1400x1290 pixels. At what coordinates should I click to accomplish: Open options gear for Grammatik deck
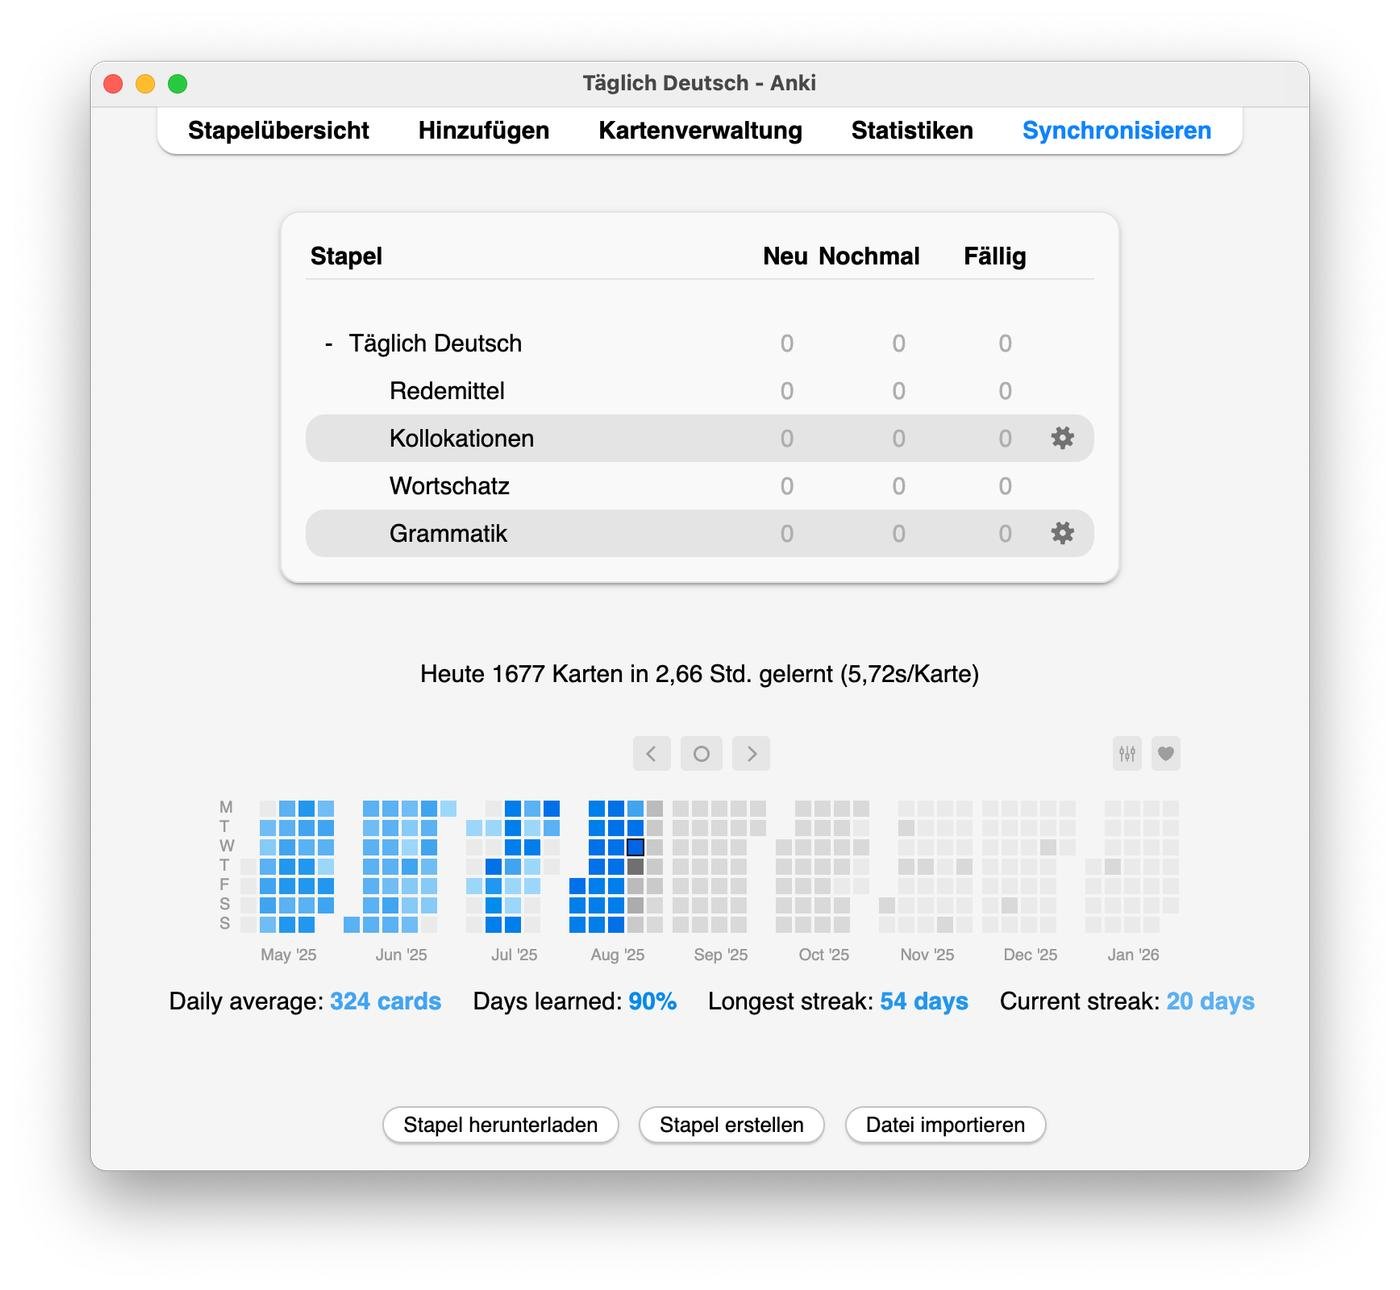click(1062, 533)
